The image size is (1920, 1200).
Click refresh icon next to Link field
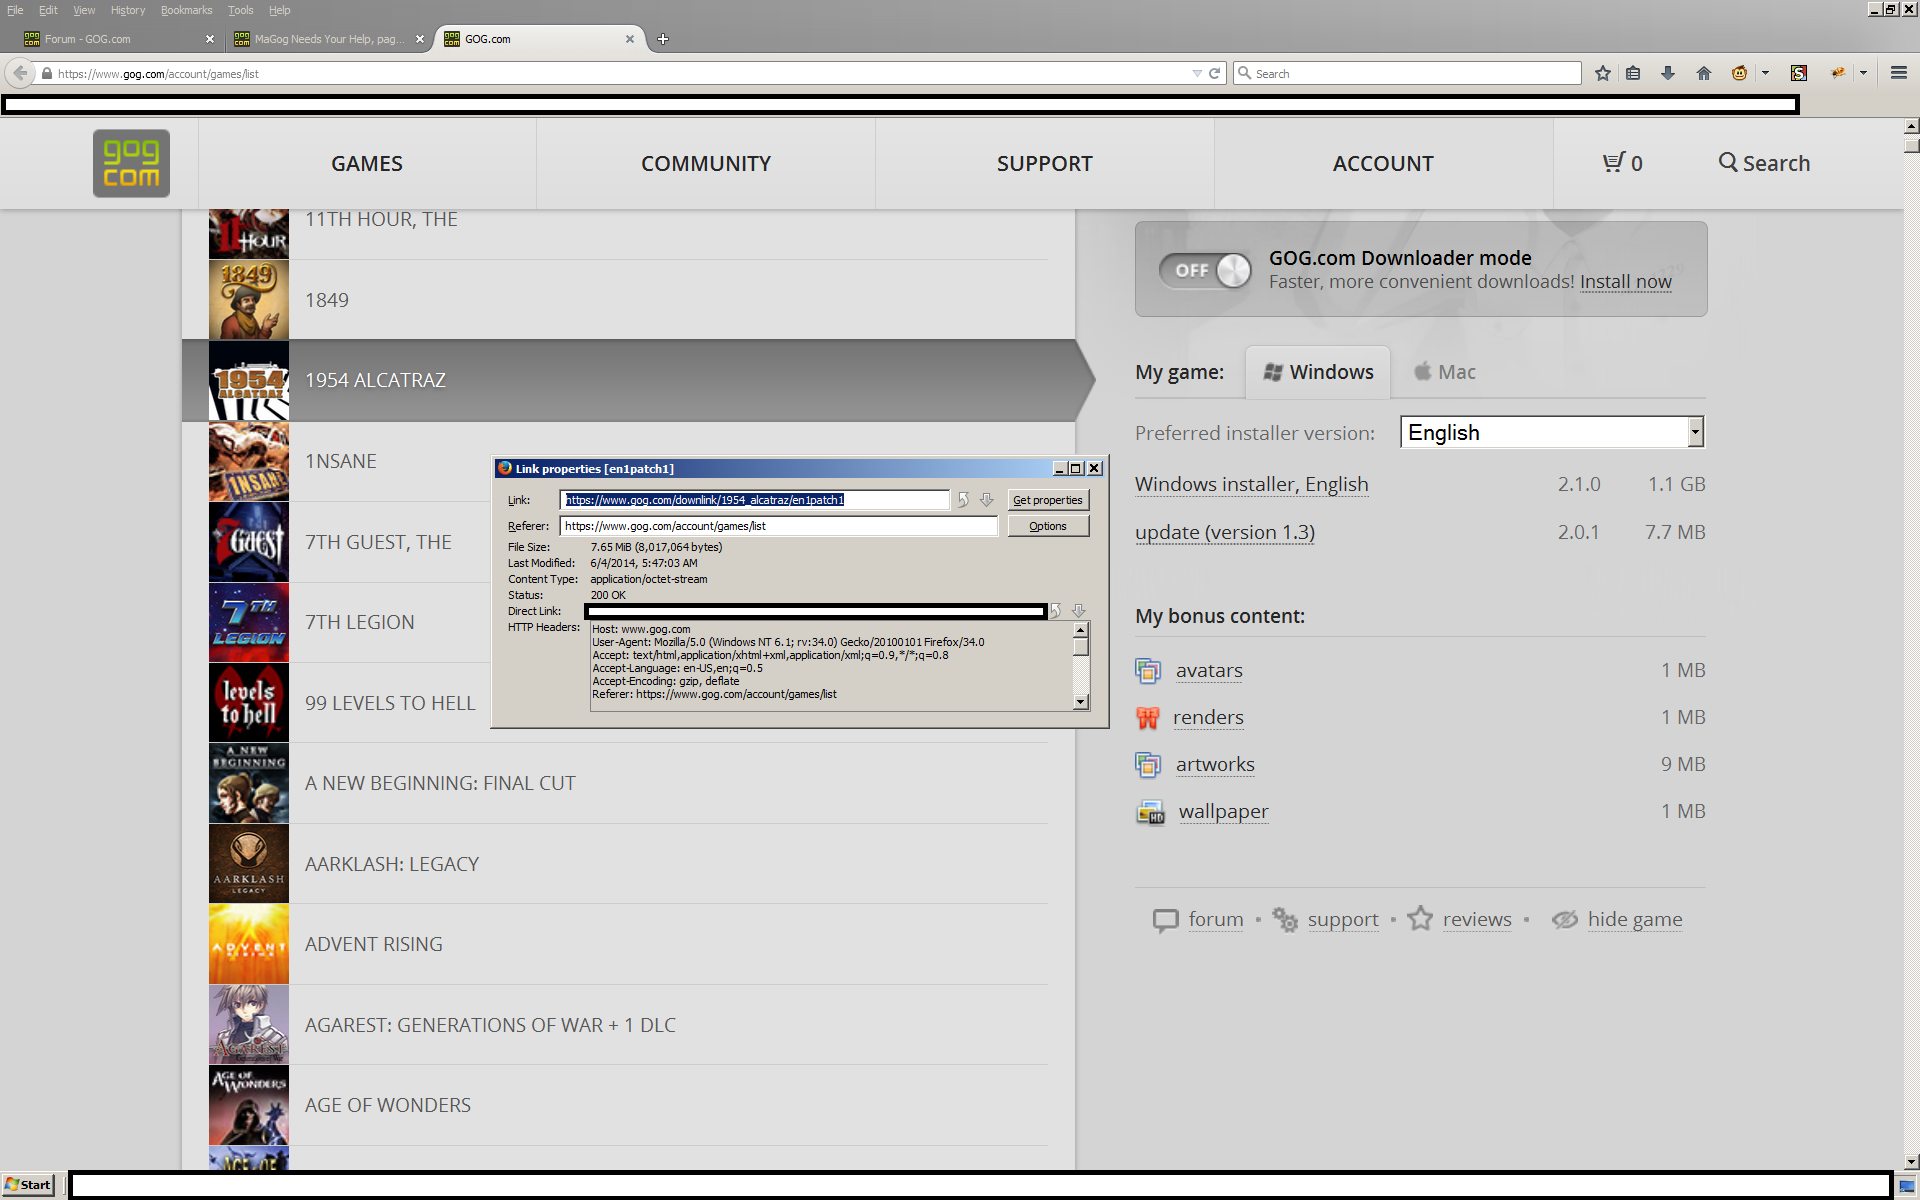tap(963, 500)
